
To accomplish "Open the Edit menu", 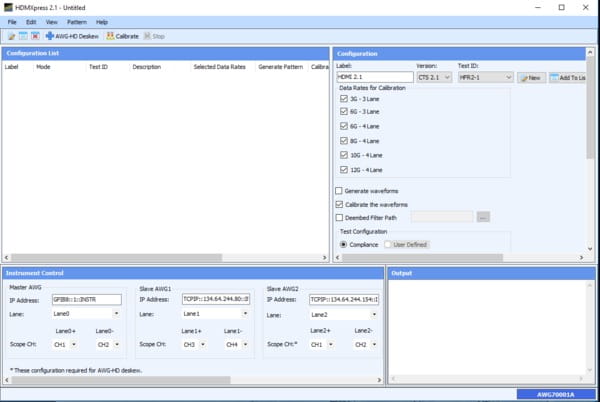I will 31,22.
